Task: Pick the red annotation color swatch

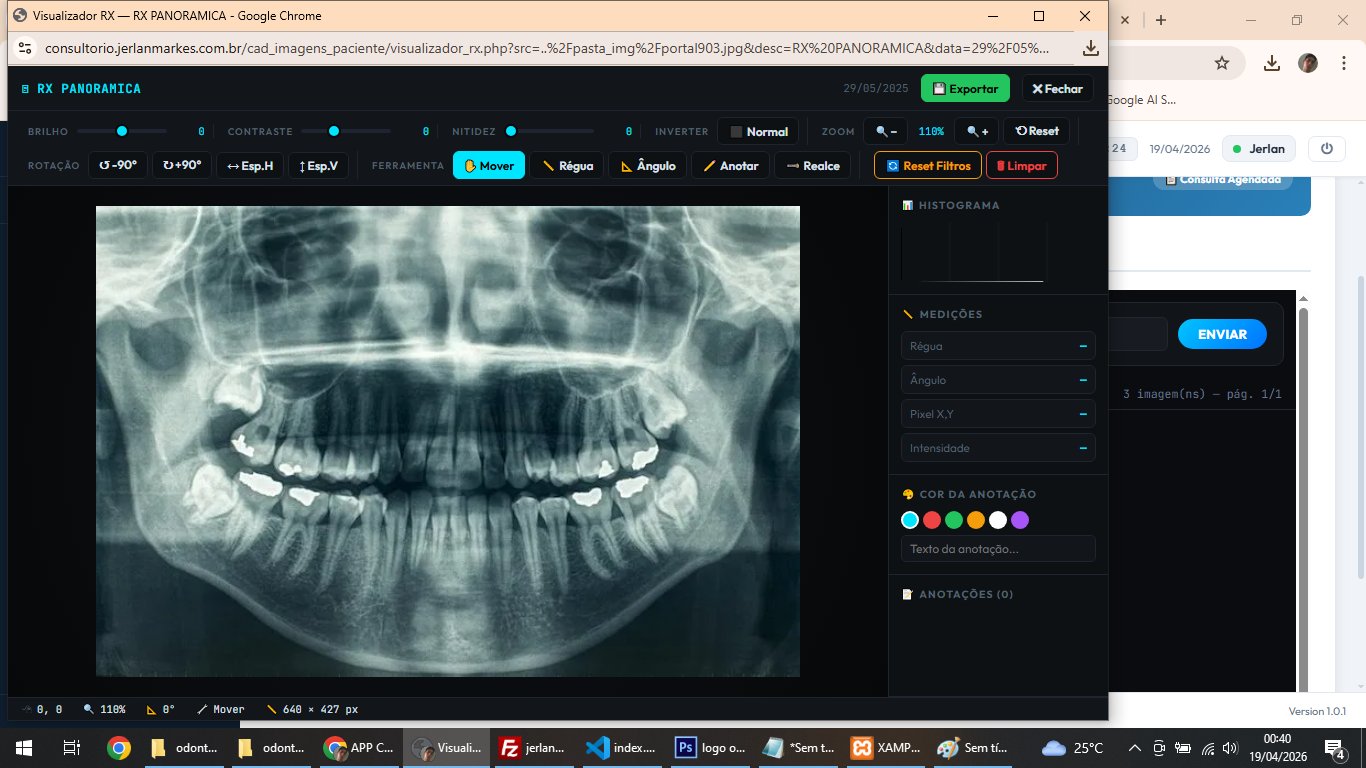Action: (932, 519)
